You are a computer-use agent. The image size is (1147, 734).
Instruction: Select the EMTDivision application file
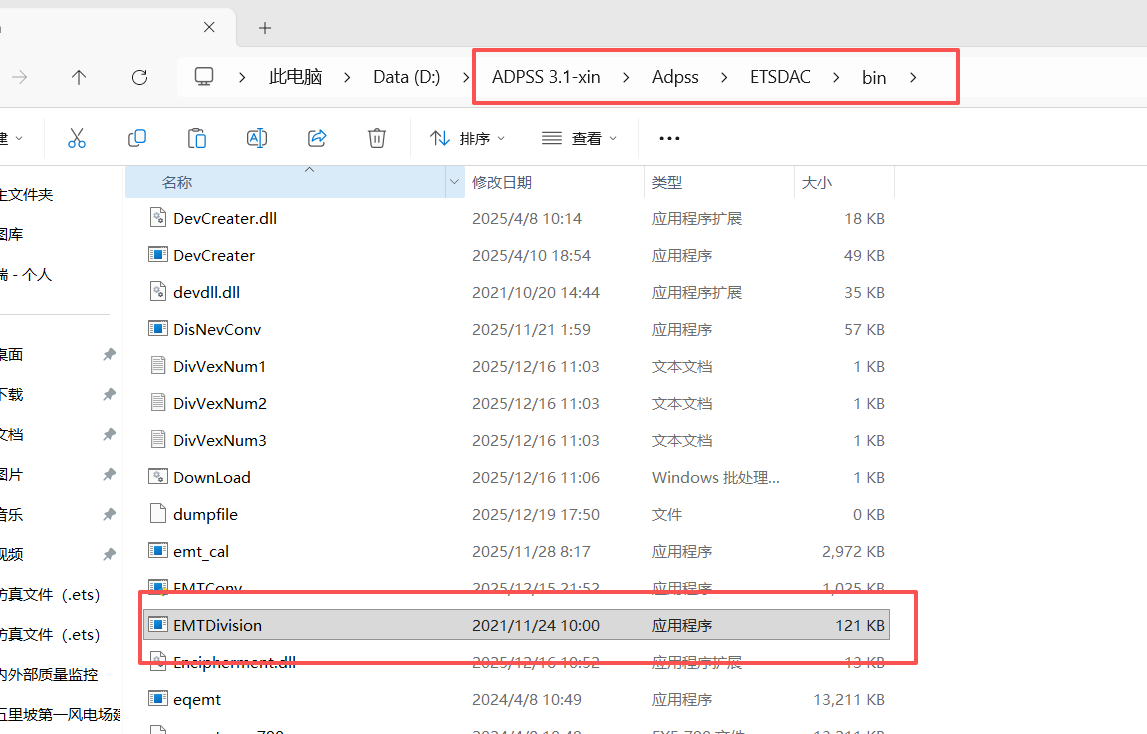pyautogui.click(x=217, y=625)
